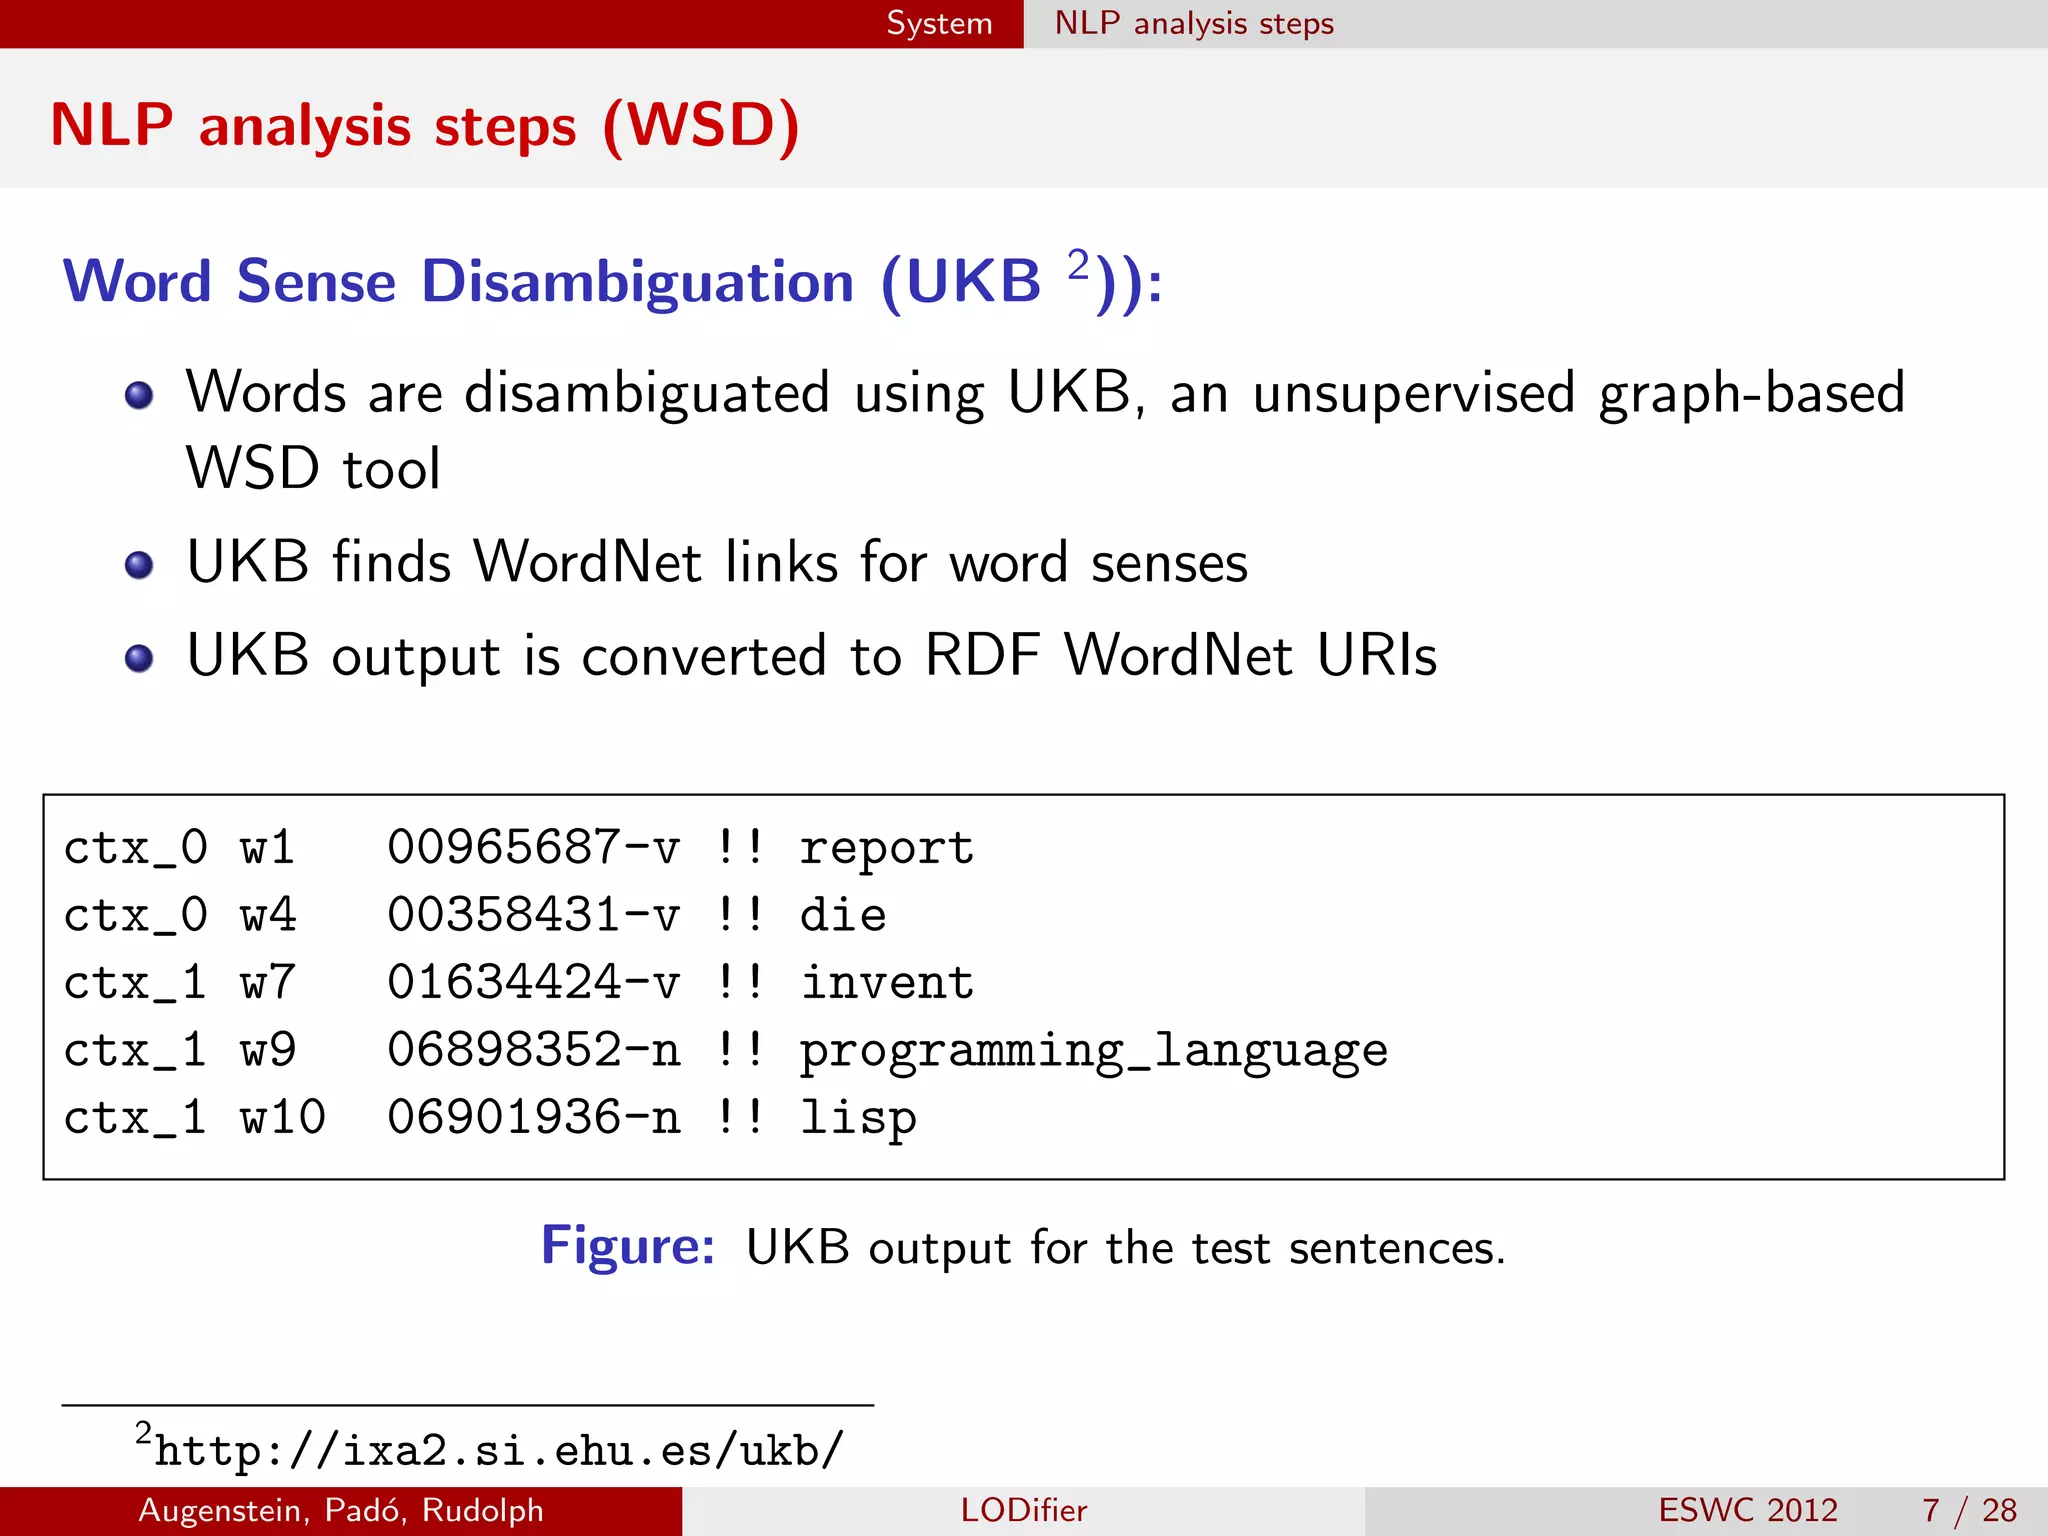Click the 00965687-v synset ID
The image size is (2048, 1536).
click(x=534, y=847)
